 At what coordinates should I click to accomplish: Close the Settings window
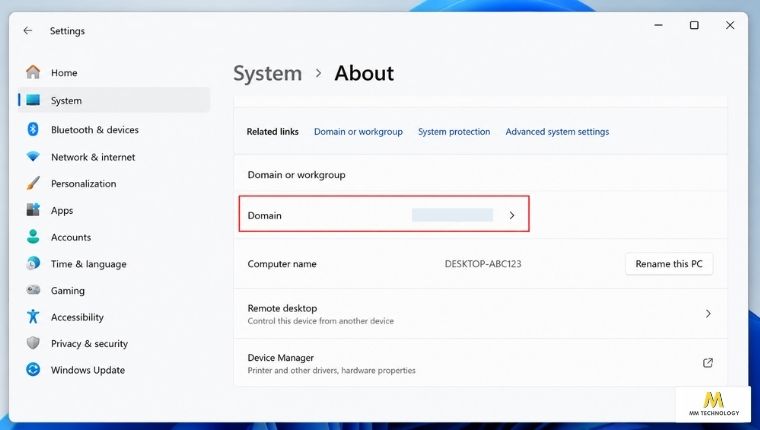[x=730, y=25]
